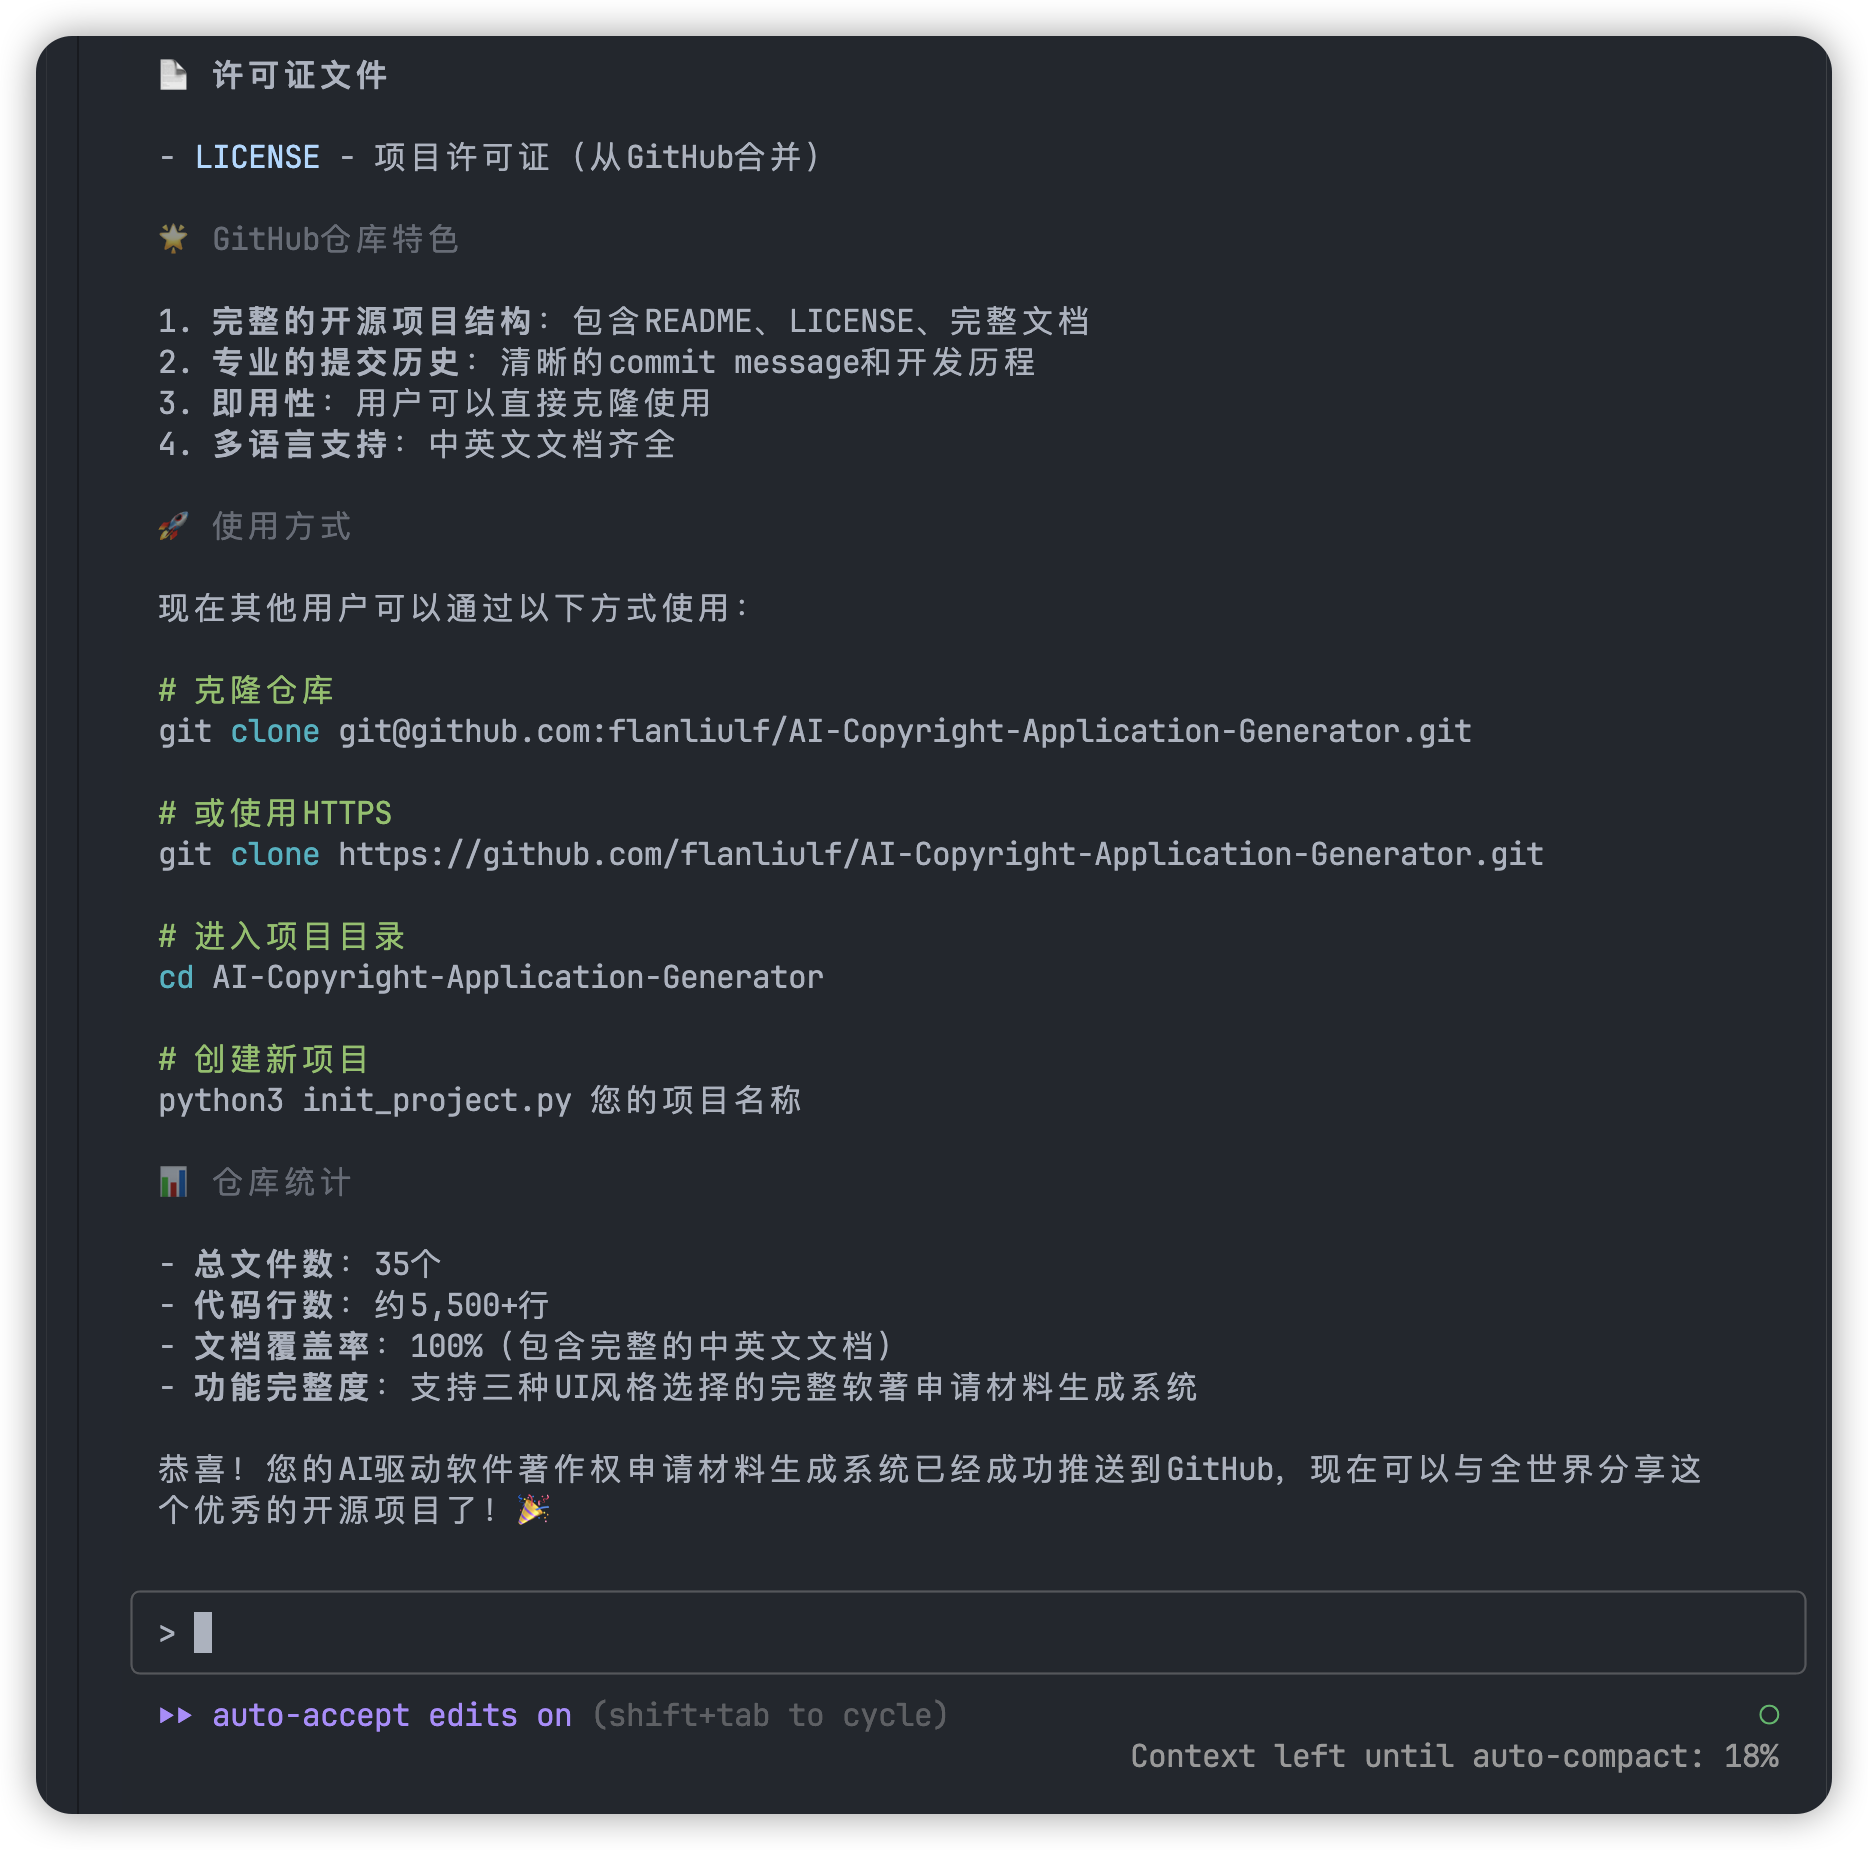Click the SSH git@github.com clone address
This screenshot has height=1850, width=1868.
[904, 731]
